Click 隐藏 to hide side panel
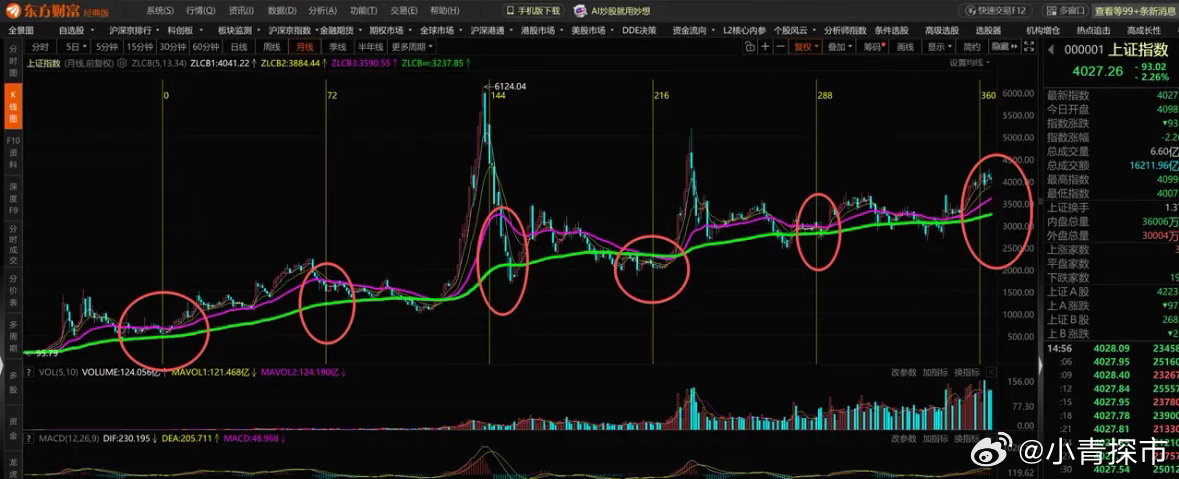The height and width of the screenshot is (479, 1179). 1003,47
